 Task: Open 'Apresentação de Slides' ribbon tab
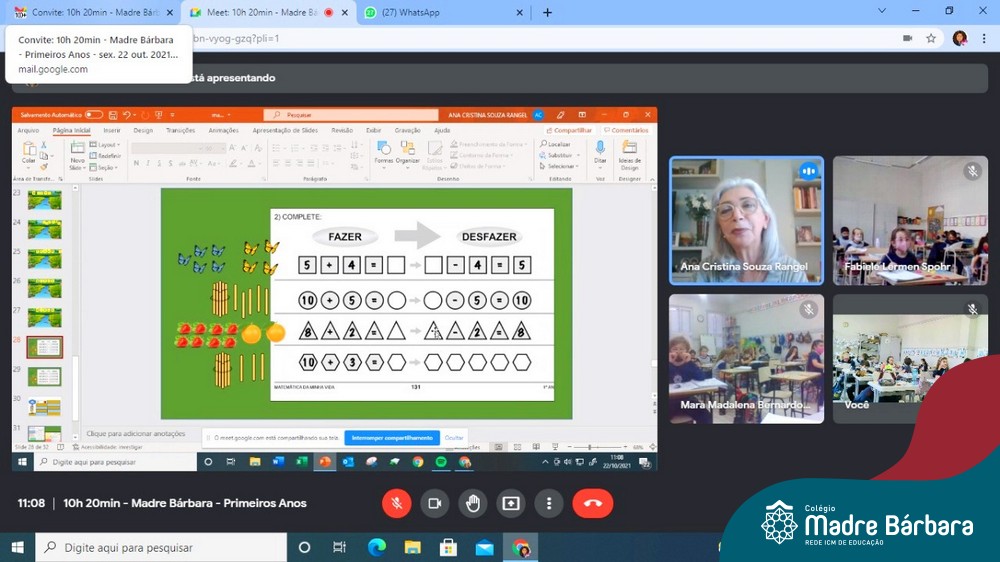(285, 130)
